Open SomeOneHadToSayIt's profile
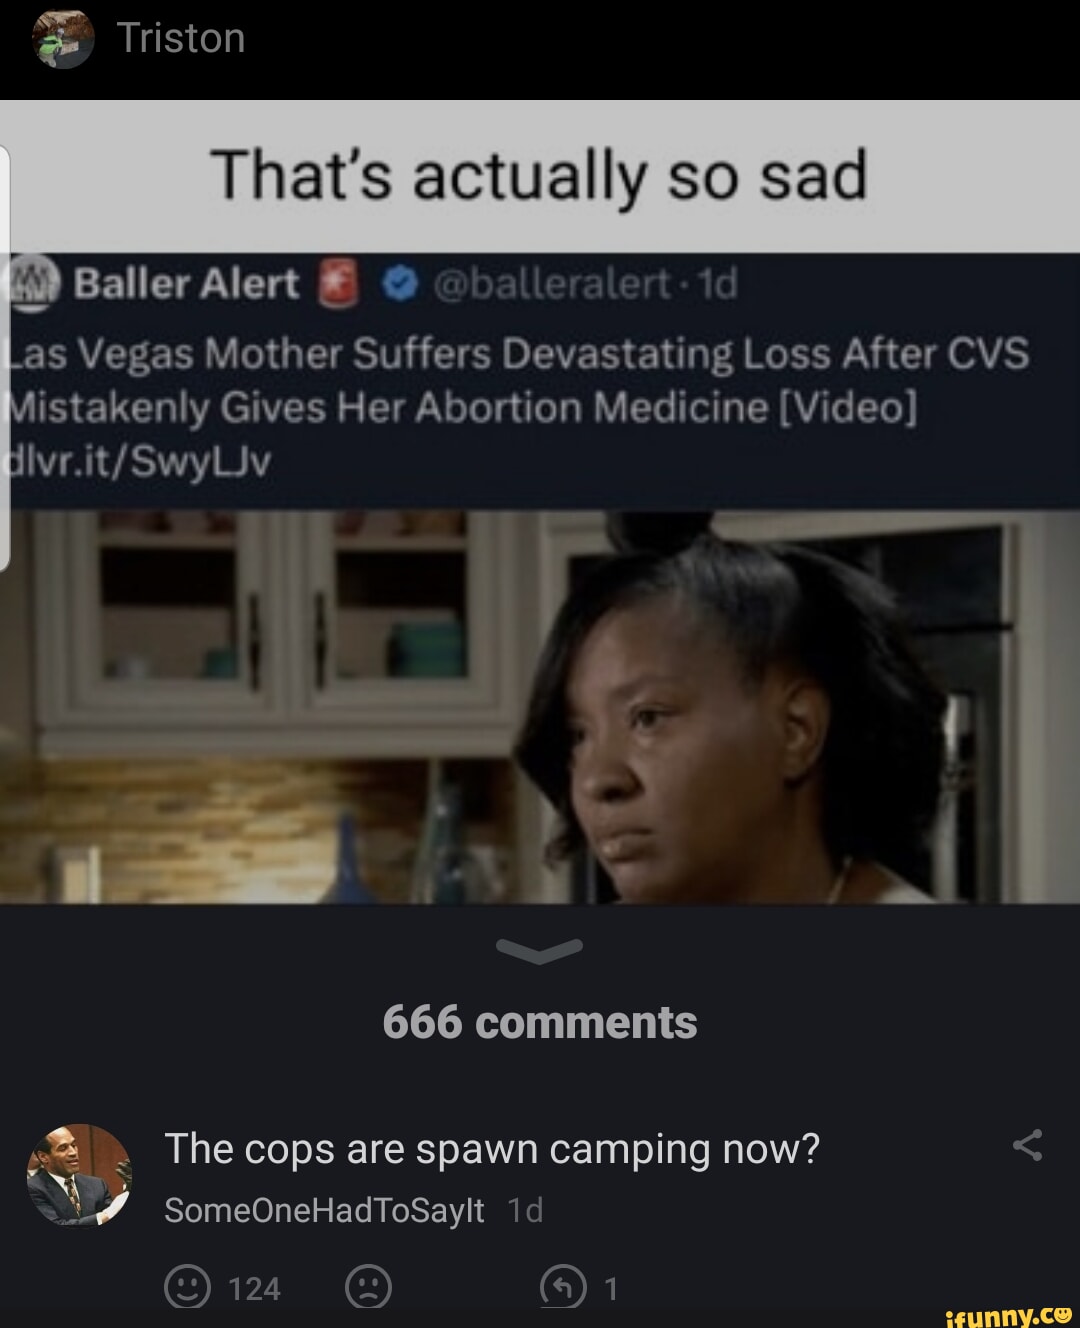This screenshot has height=1328, width=1080. 324,1211
